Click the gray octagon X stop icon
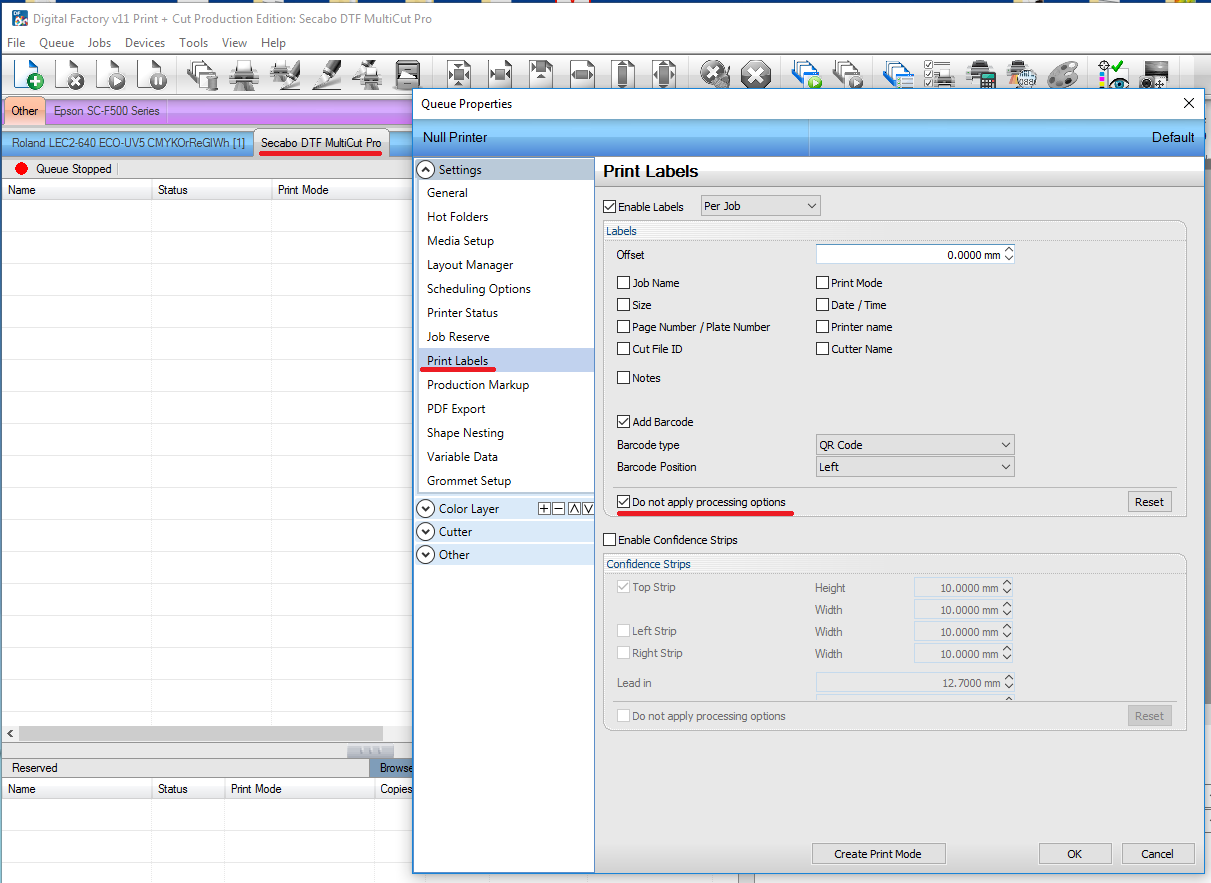Image resolution: width=1211 pixels, height=883 pixels. [757, 75]
